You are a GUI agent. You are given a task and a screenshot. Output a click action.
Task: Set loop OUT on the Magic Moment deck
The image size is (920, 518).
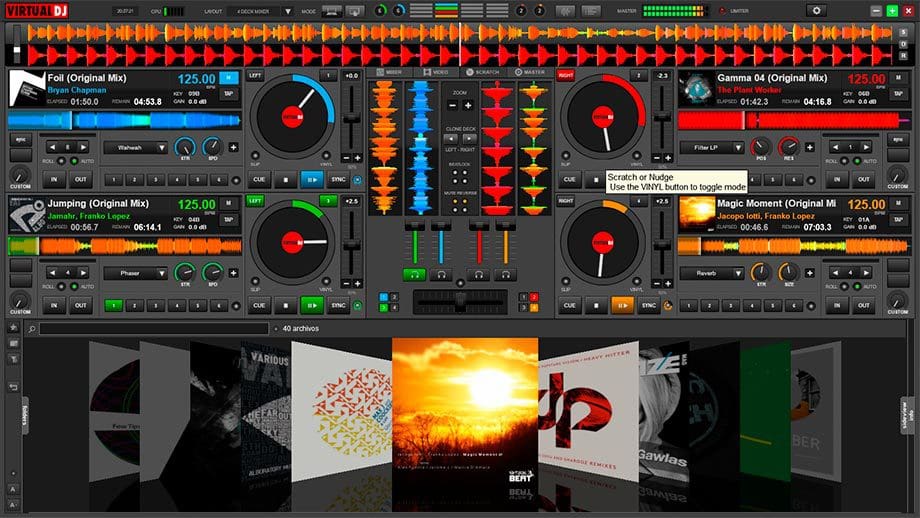click(864, 305)
